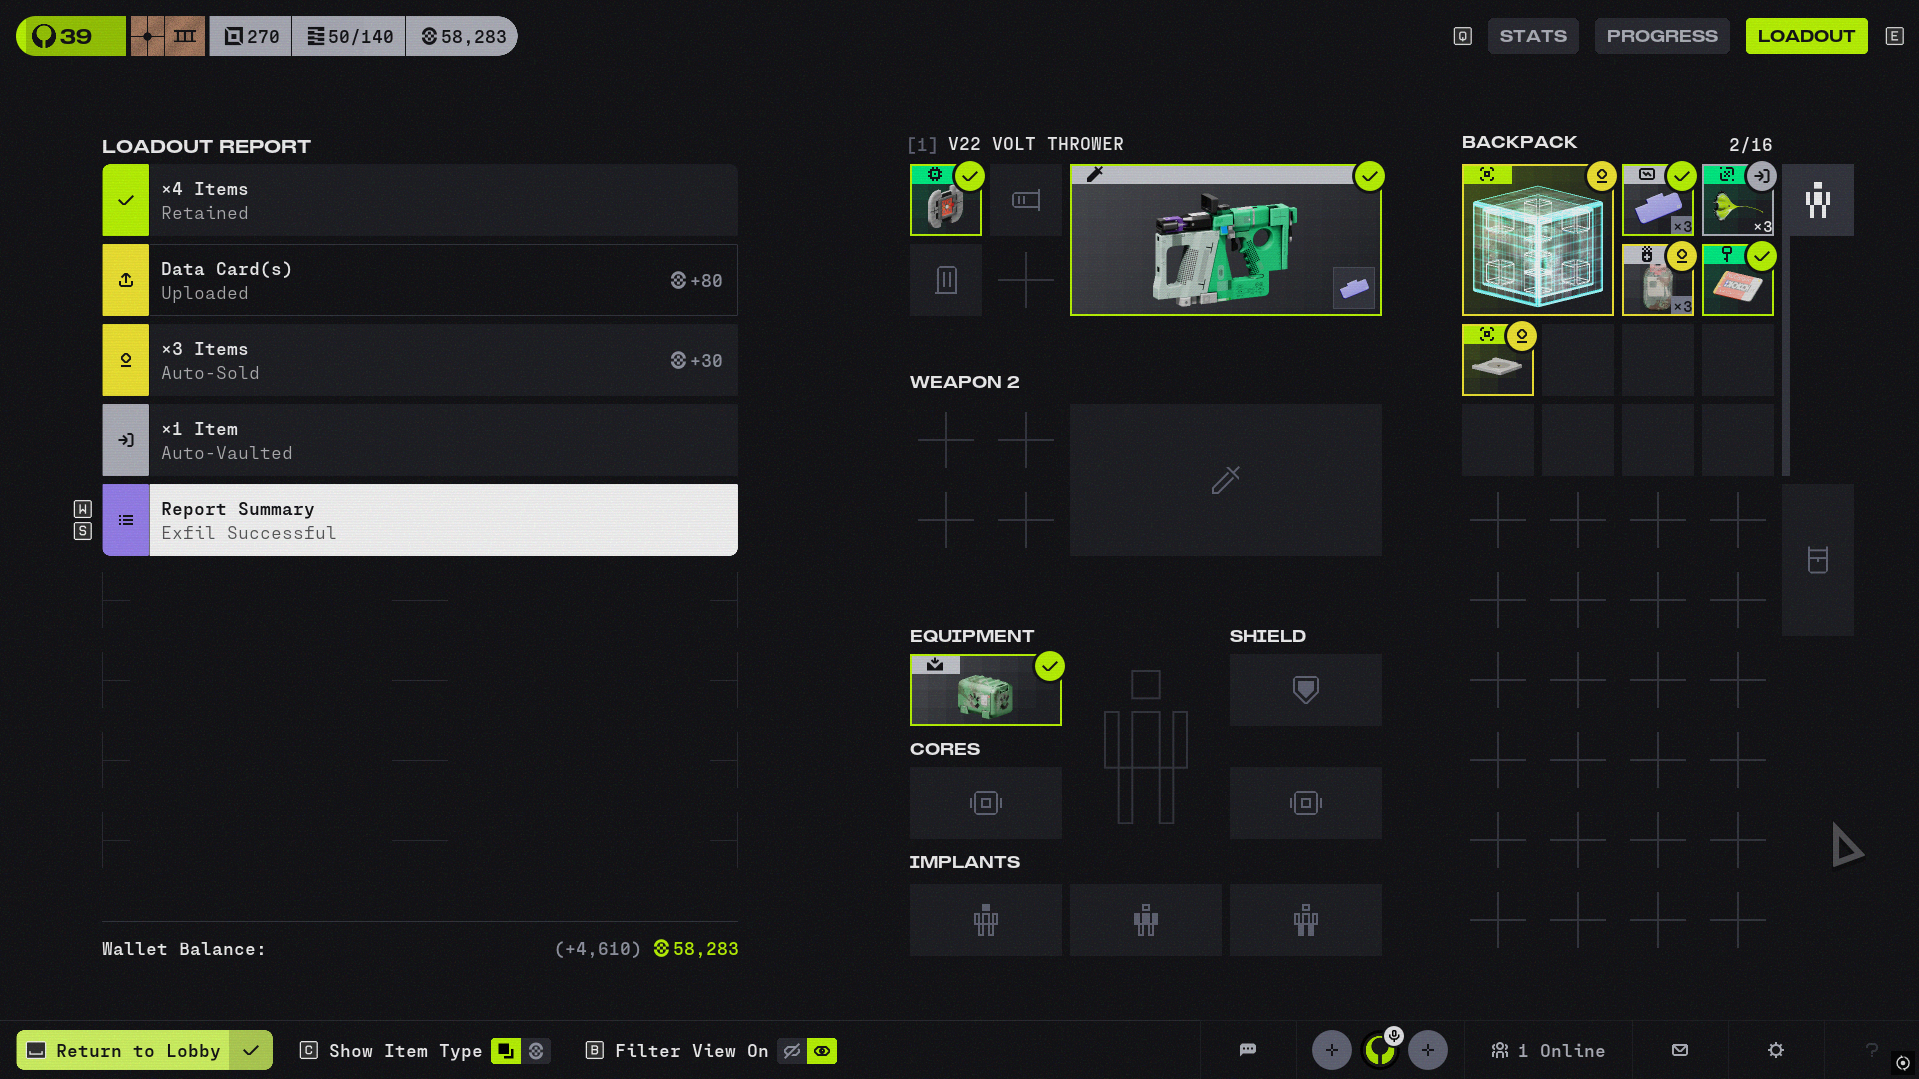Click the S key navigate-down icon
This screenshot has height=1079, width=1919.
[83, 531]
